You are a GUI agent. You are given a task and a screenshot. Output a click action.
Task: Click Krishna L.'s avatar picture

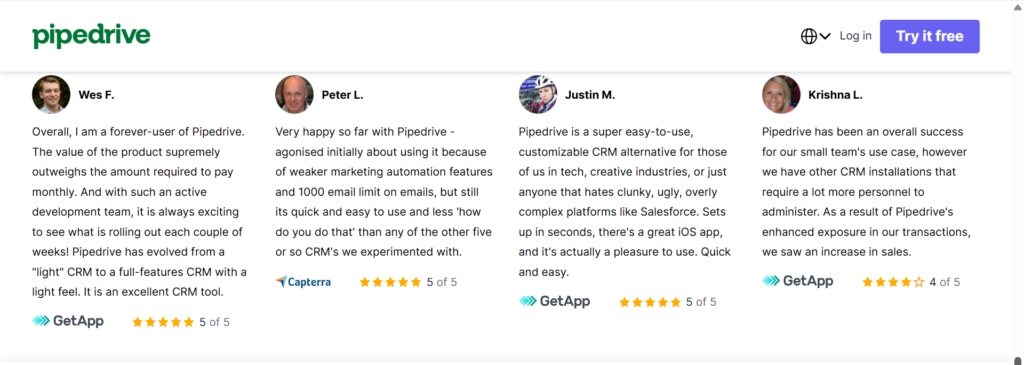point(781,95)
